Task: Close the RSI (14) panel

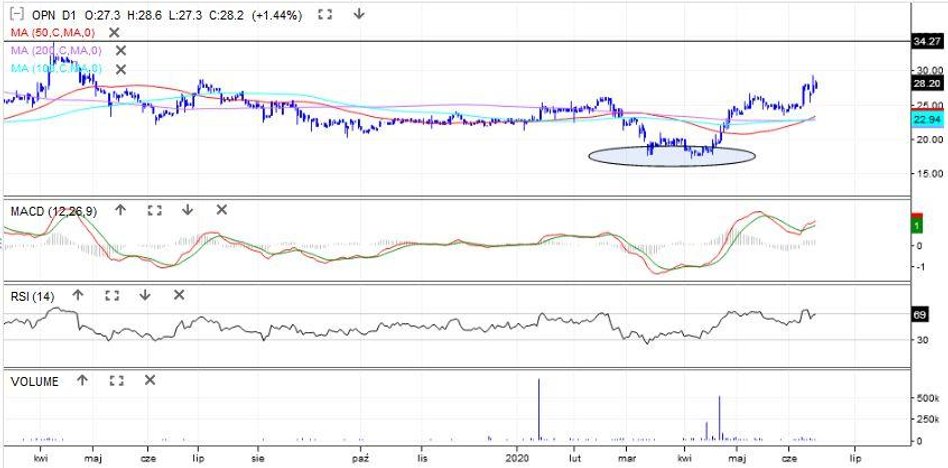Action: point(179,295)
